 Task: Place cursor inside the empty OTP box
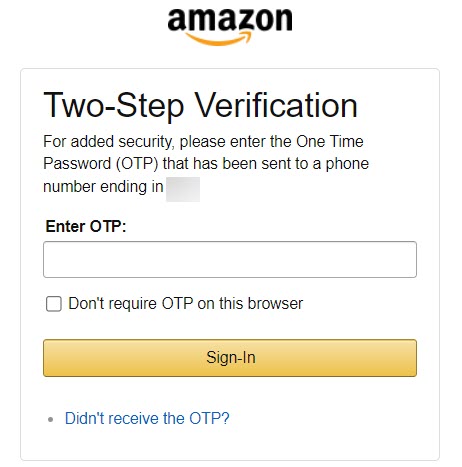[x=230, y=259]
